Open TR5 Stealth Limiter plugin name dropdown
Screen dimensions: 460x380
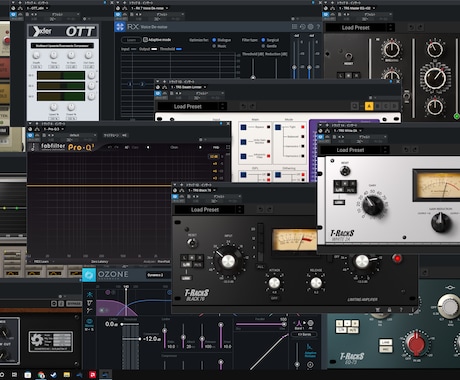205,87
